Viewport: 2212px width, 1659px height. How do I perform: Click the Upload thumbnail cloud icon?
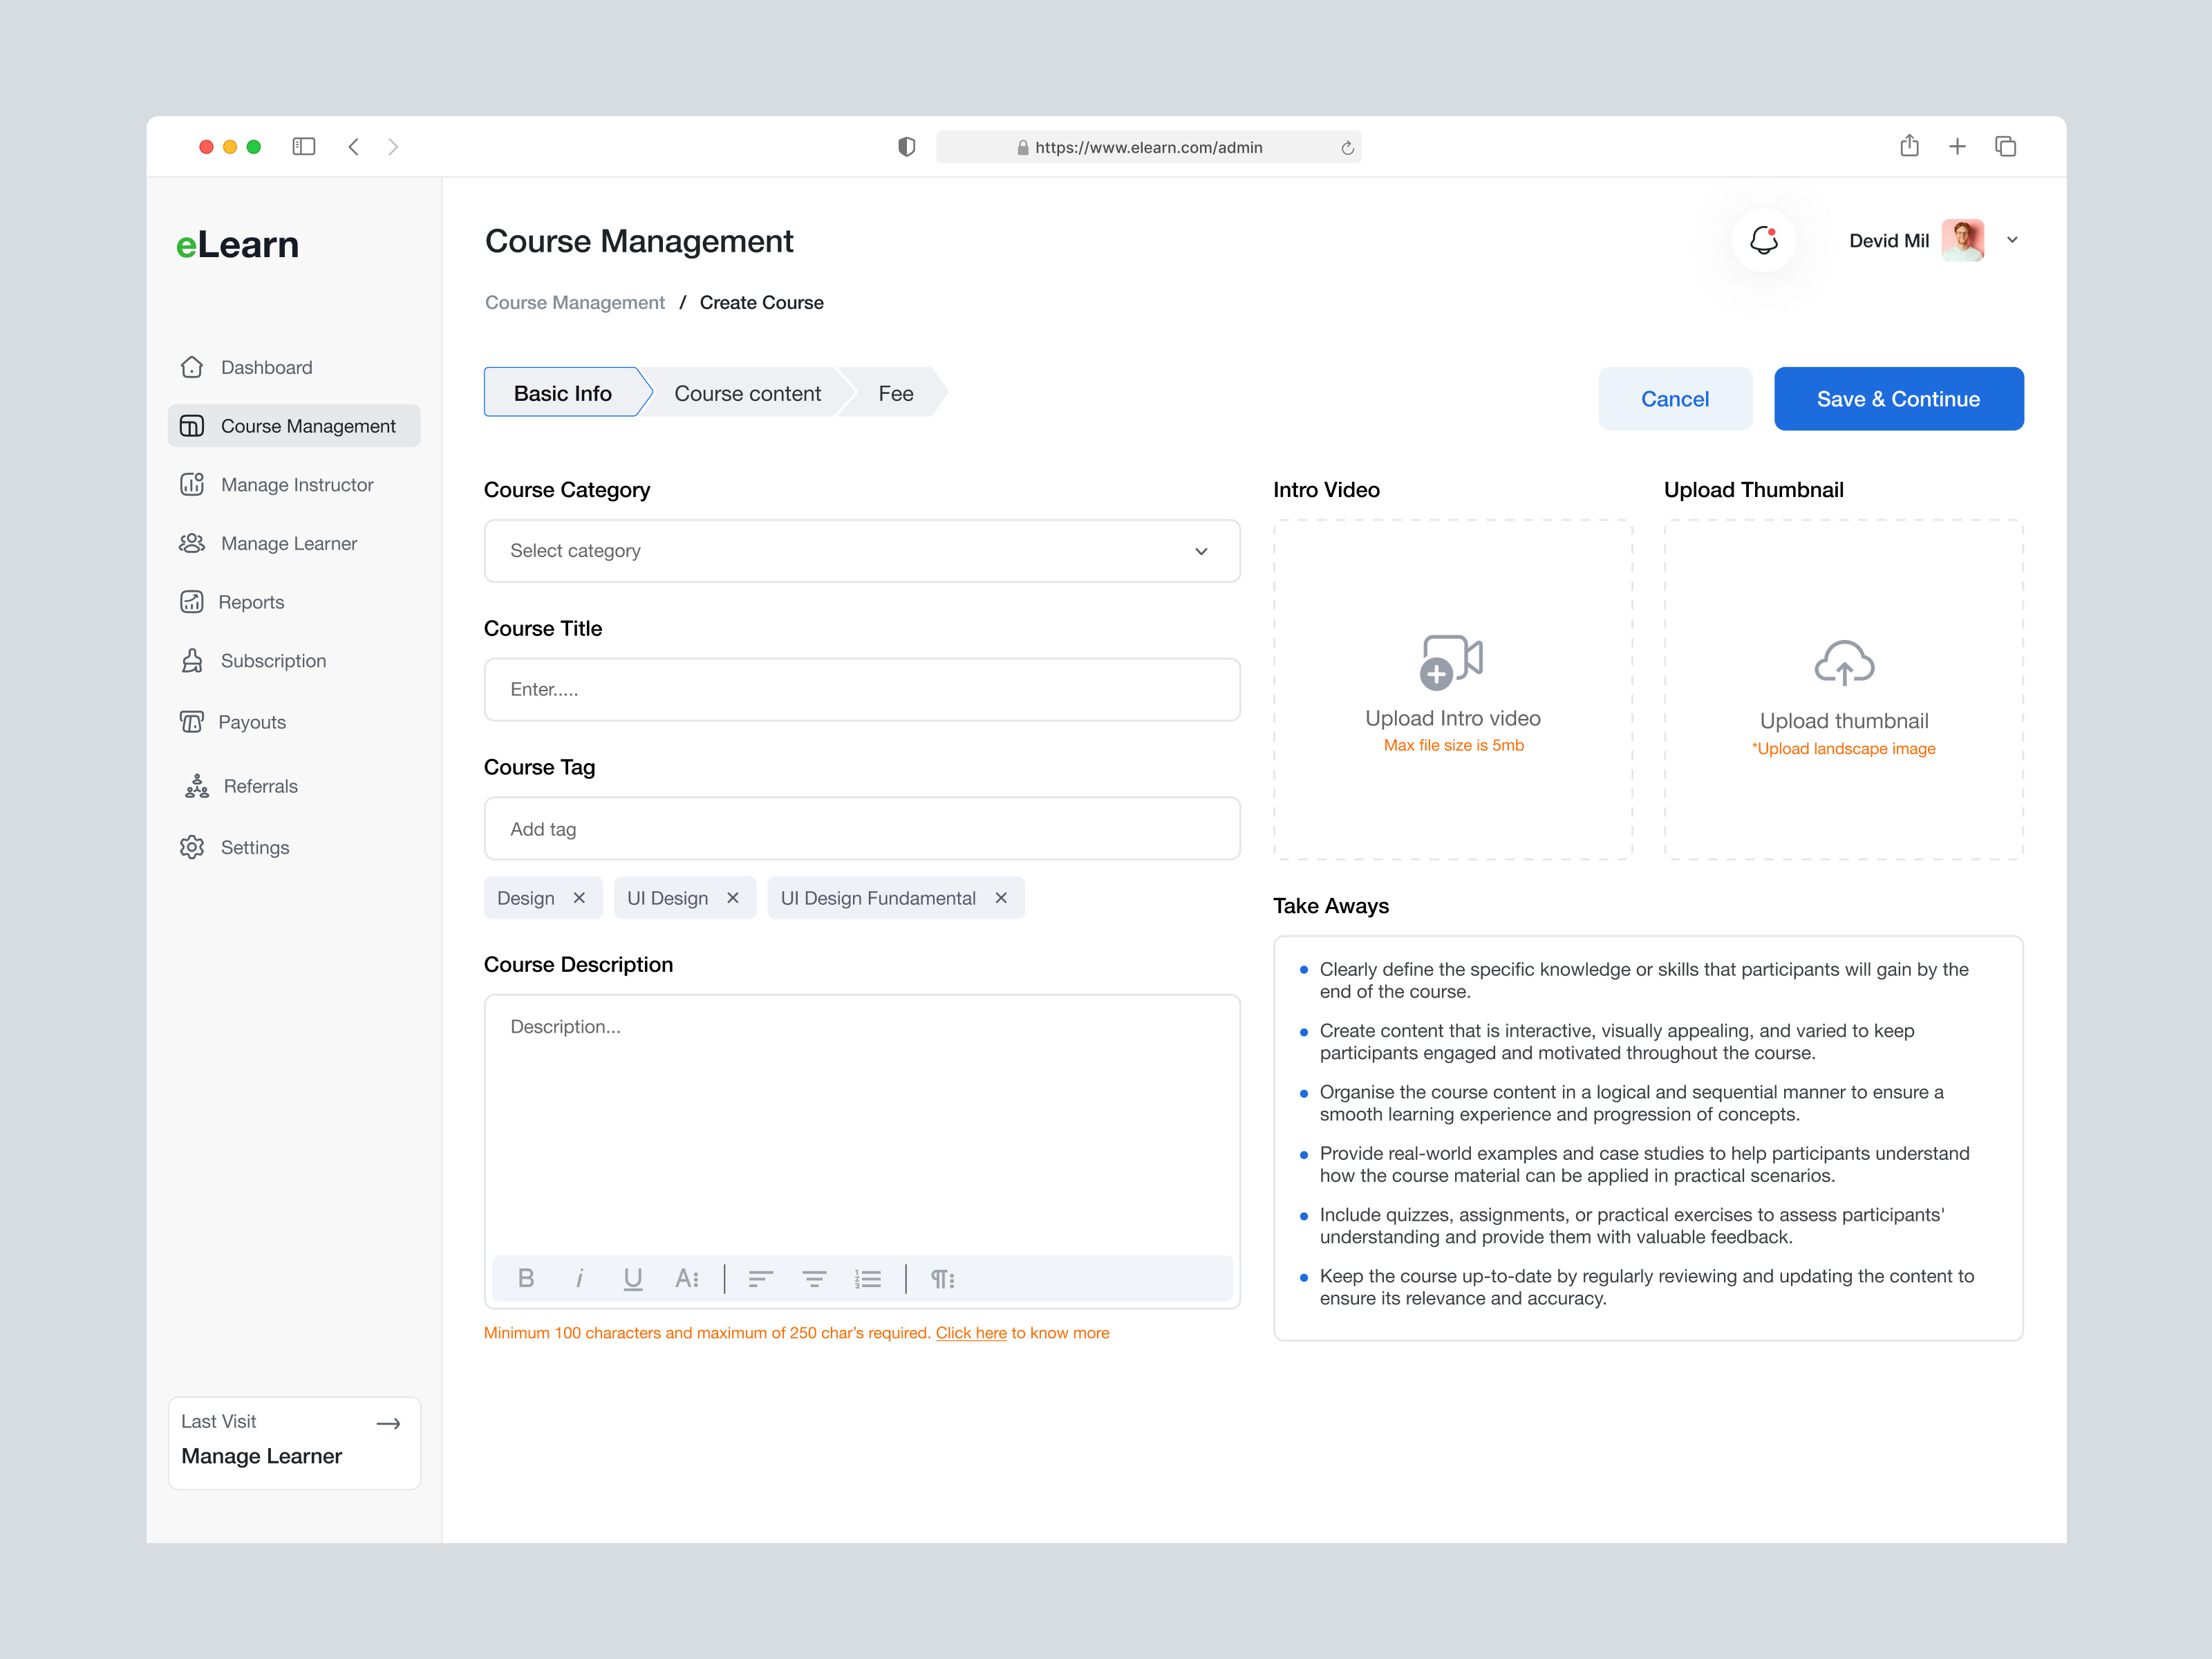tap(1843, 662)
